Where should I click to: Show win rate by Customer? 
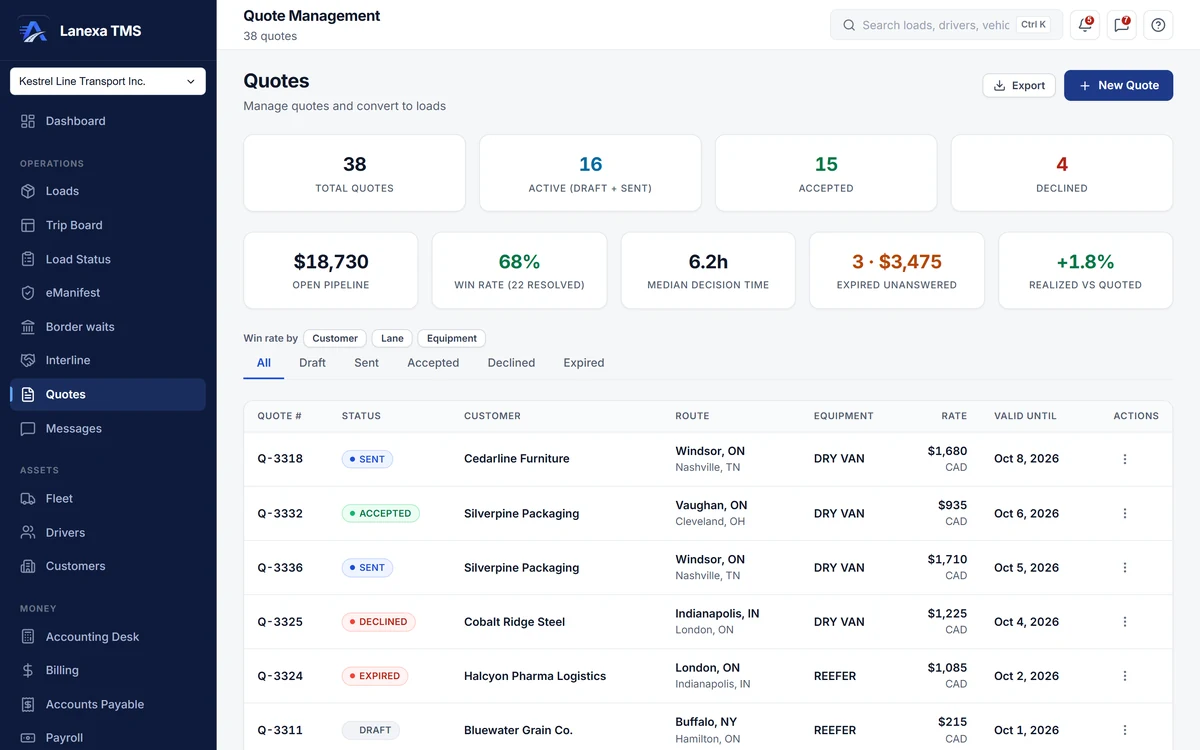tap(335, 338)
